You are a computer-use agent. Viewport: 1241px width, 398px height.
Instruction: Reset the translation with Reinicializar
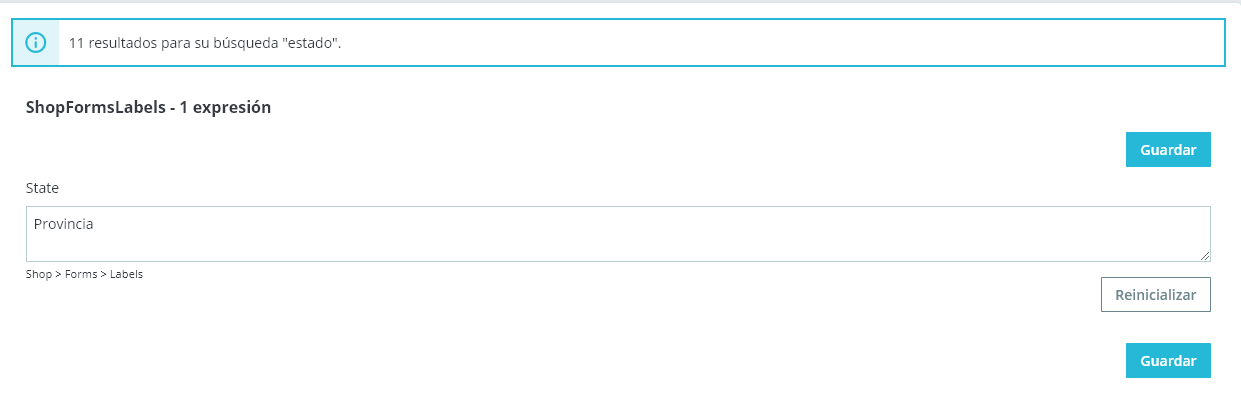click(1155, 295)
